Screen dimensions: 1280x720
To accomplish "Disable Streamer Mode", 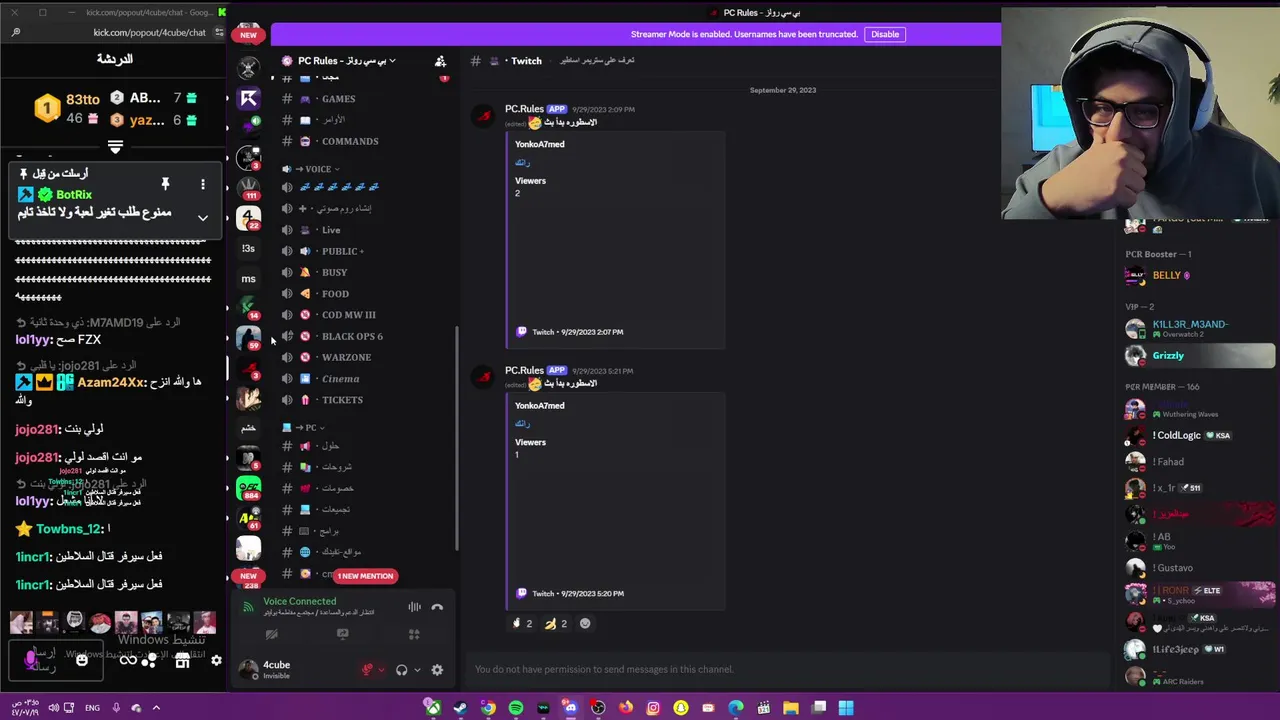I will click(x=885, y=34).
